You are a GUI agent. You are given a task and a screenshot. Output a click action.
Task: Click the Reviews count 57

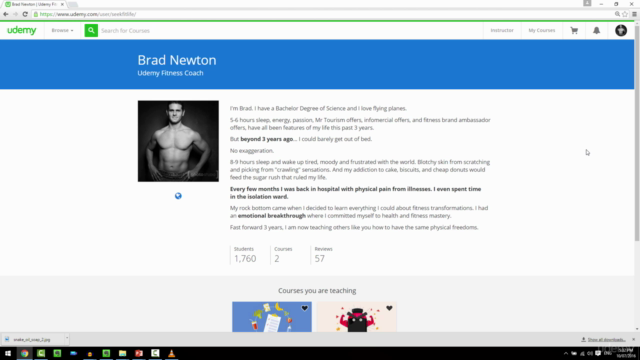(x=320, y=258)
